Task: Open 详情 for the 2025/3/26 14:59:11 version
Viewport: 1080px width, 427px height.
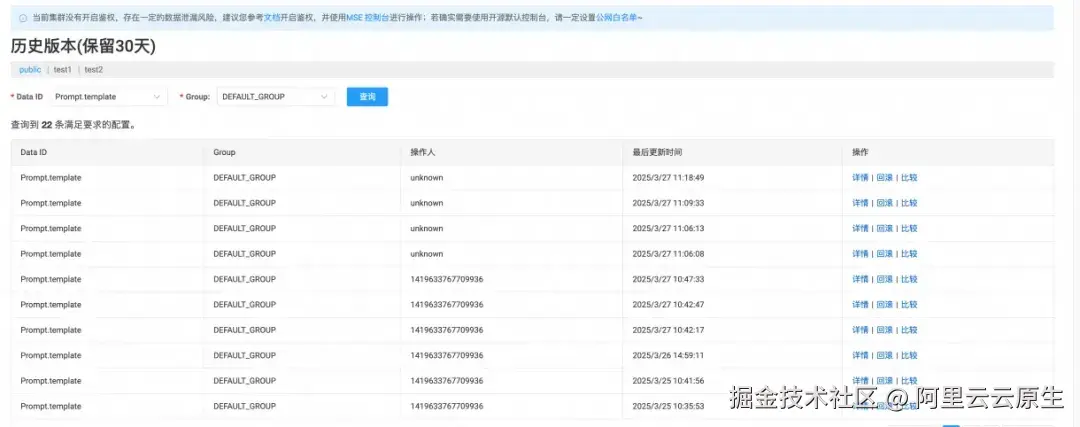Action: 860,355
